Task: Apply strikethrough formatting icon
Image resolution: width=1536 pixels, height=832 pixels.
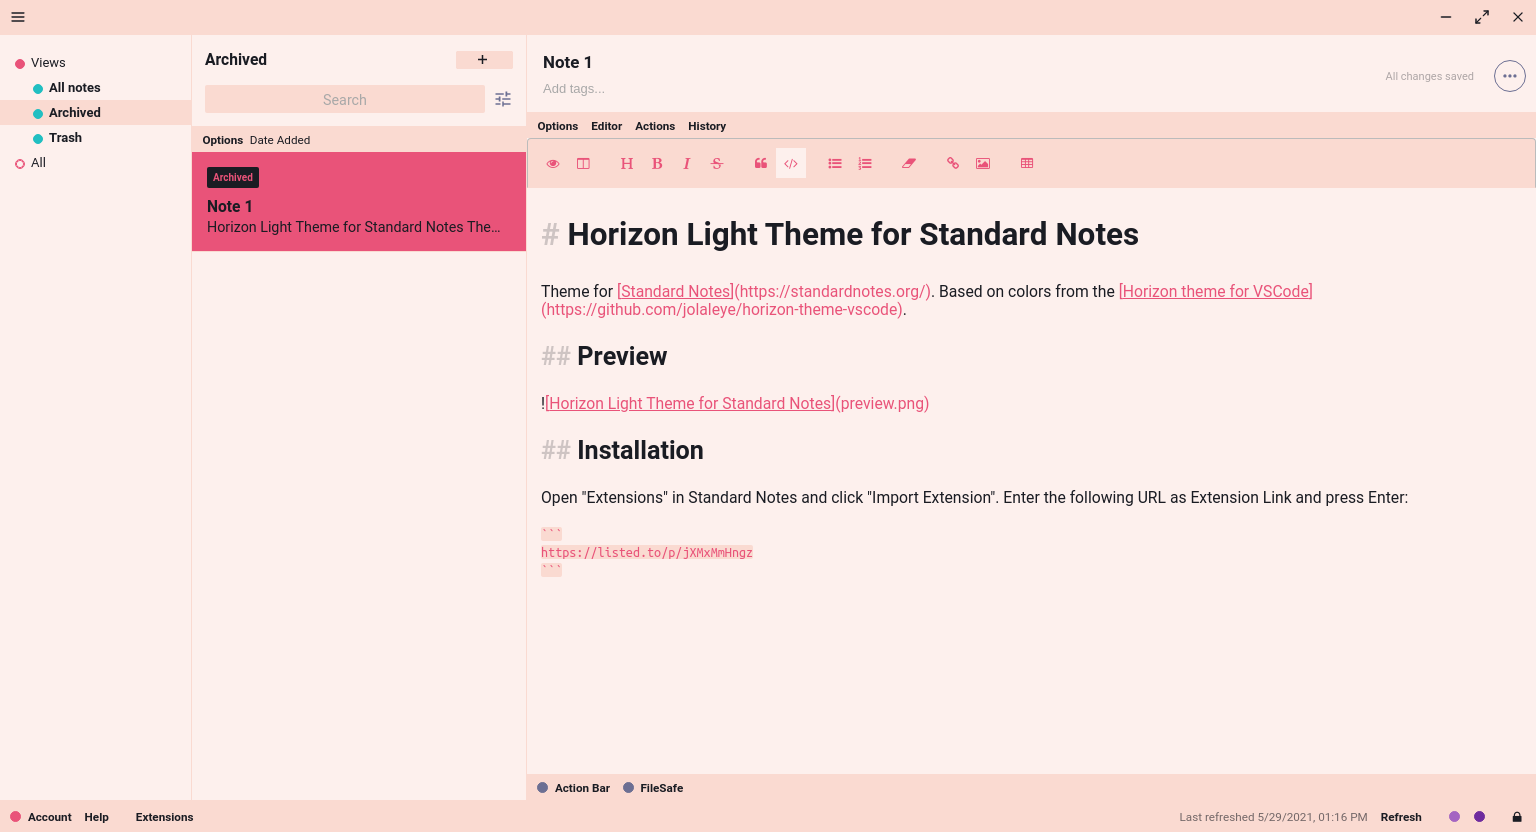Action: (x=717, y=164)
